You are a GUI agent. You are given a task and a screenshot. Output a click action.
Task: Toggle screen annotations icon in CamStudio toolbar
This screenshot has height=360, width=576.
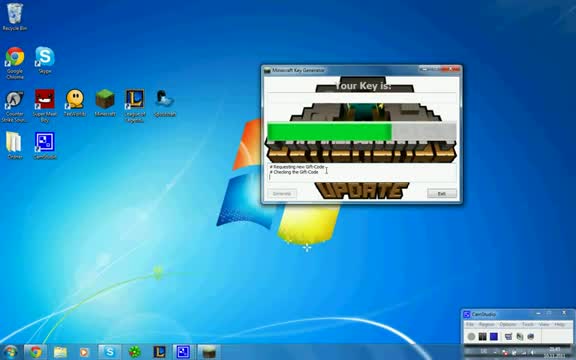tap(508, 336)
